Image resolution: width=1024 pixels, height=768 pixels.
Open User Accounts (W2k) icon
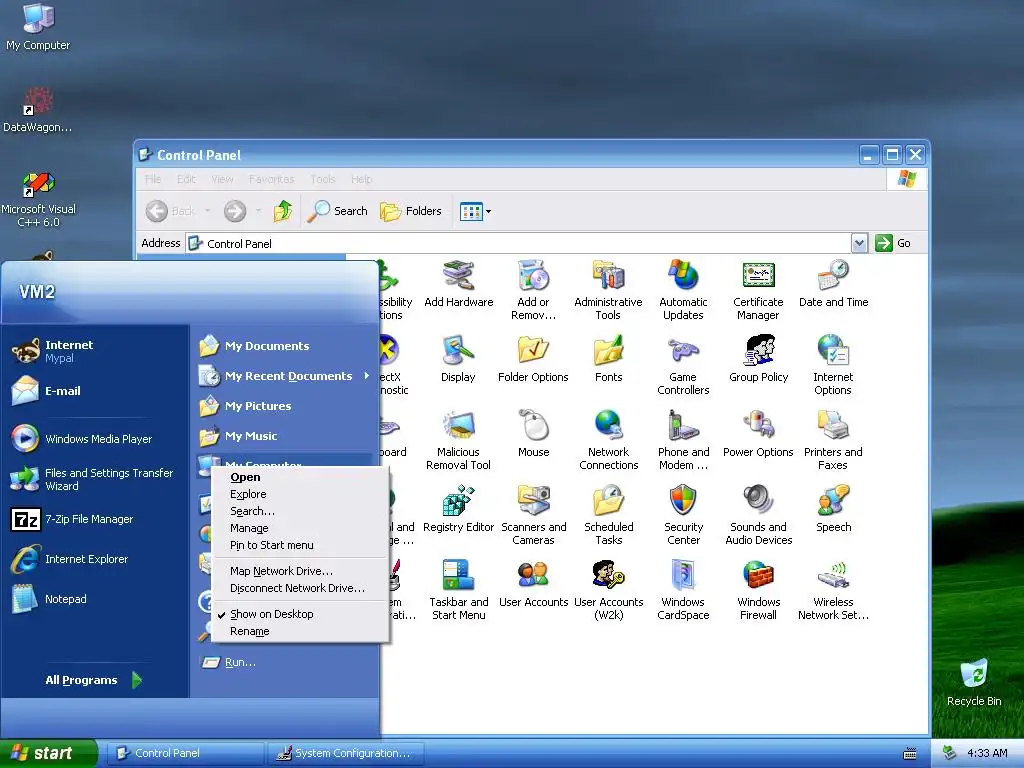[x=609, y=590]
